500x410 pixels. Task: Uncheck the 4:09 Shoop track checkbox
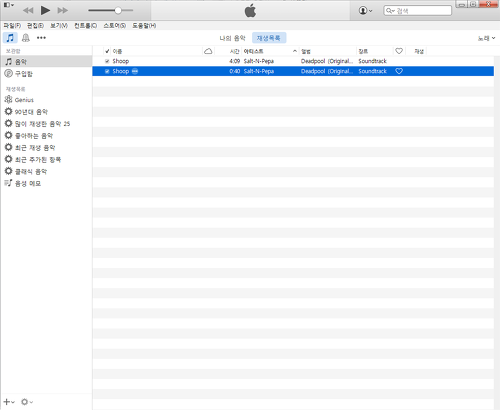coord(107,61)
